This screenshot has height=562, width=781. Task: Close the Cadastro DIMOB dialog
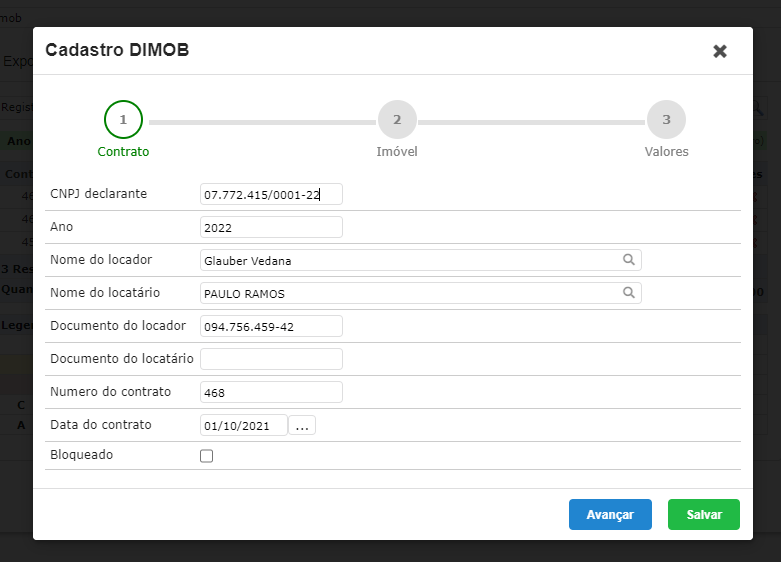coord(720,51)
